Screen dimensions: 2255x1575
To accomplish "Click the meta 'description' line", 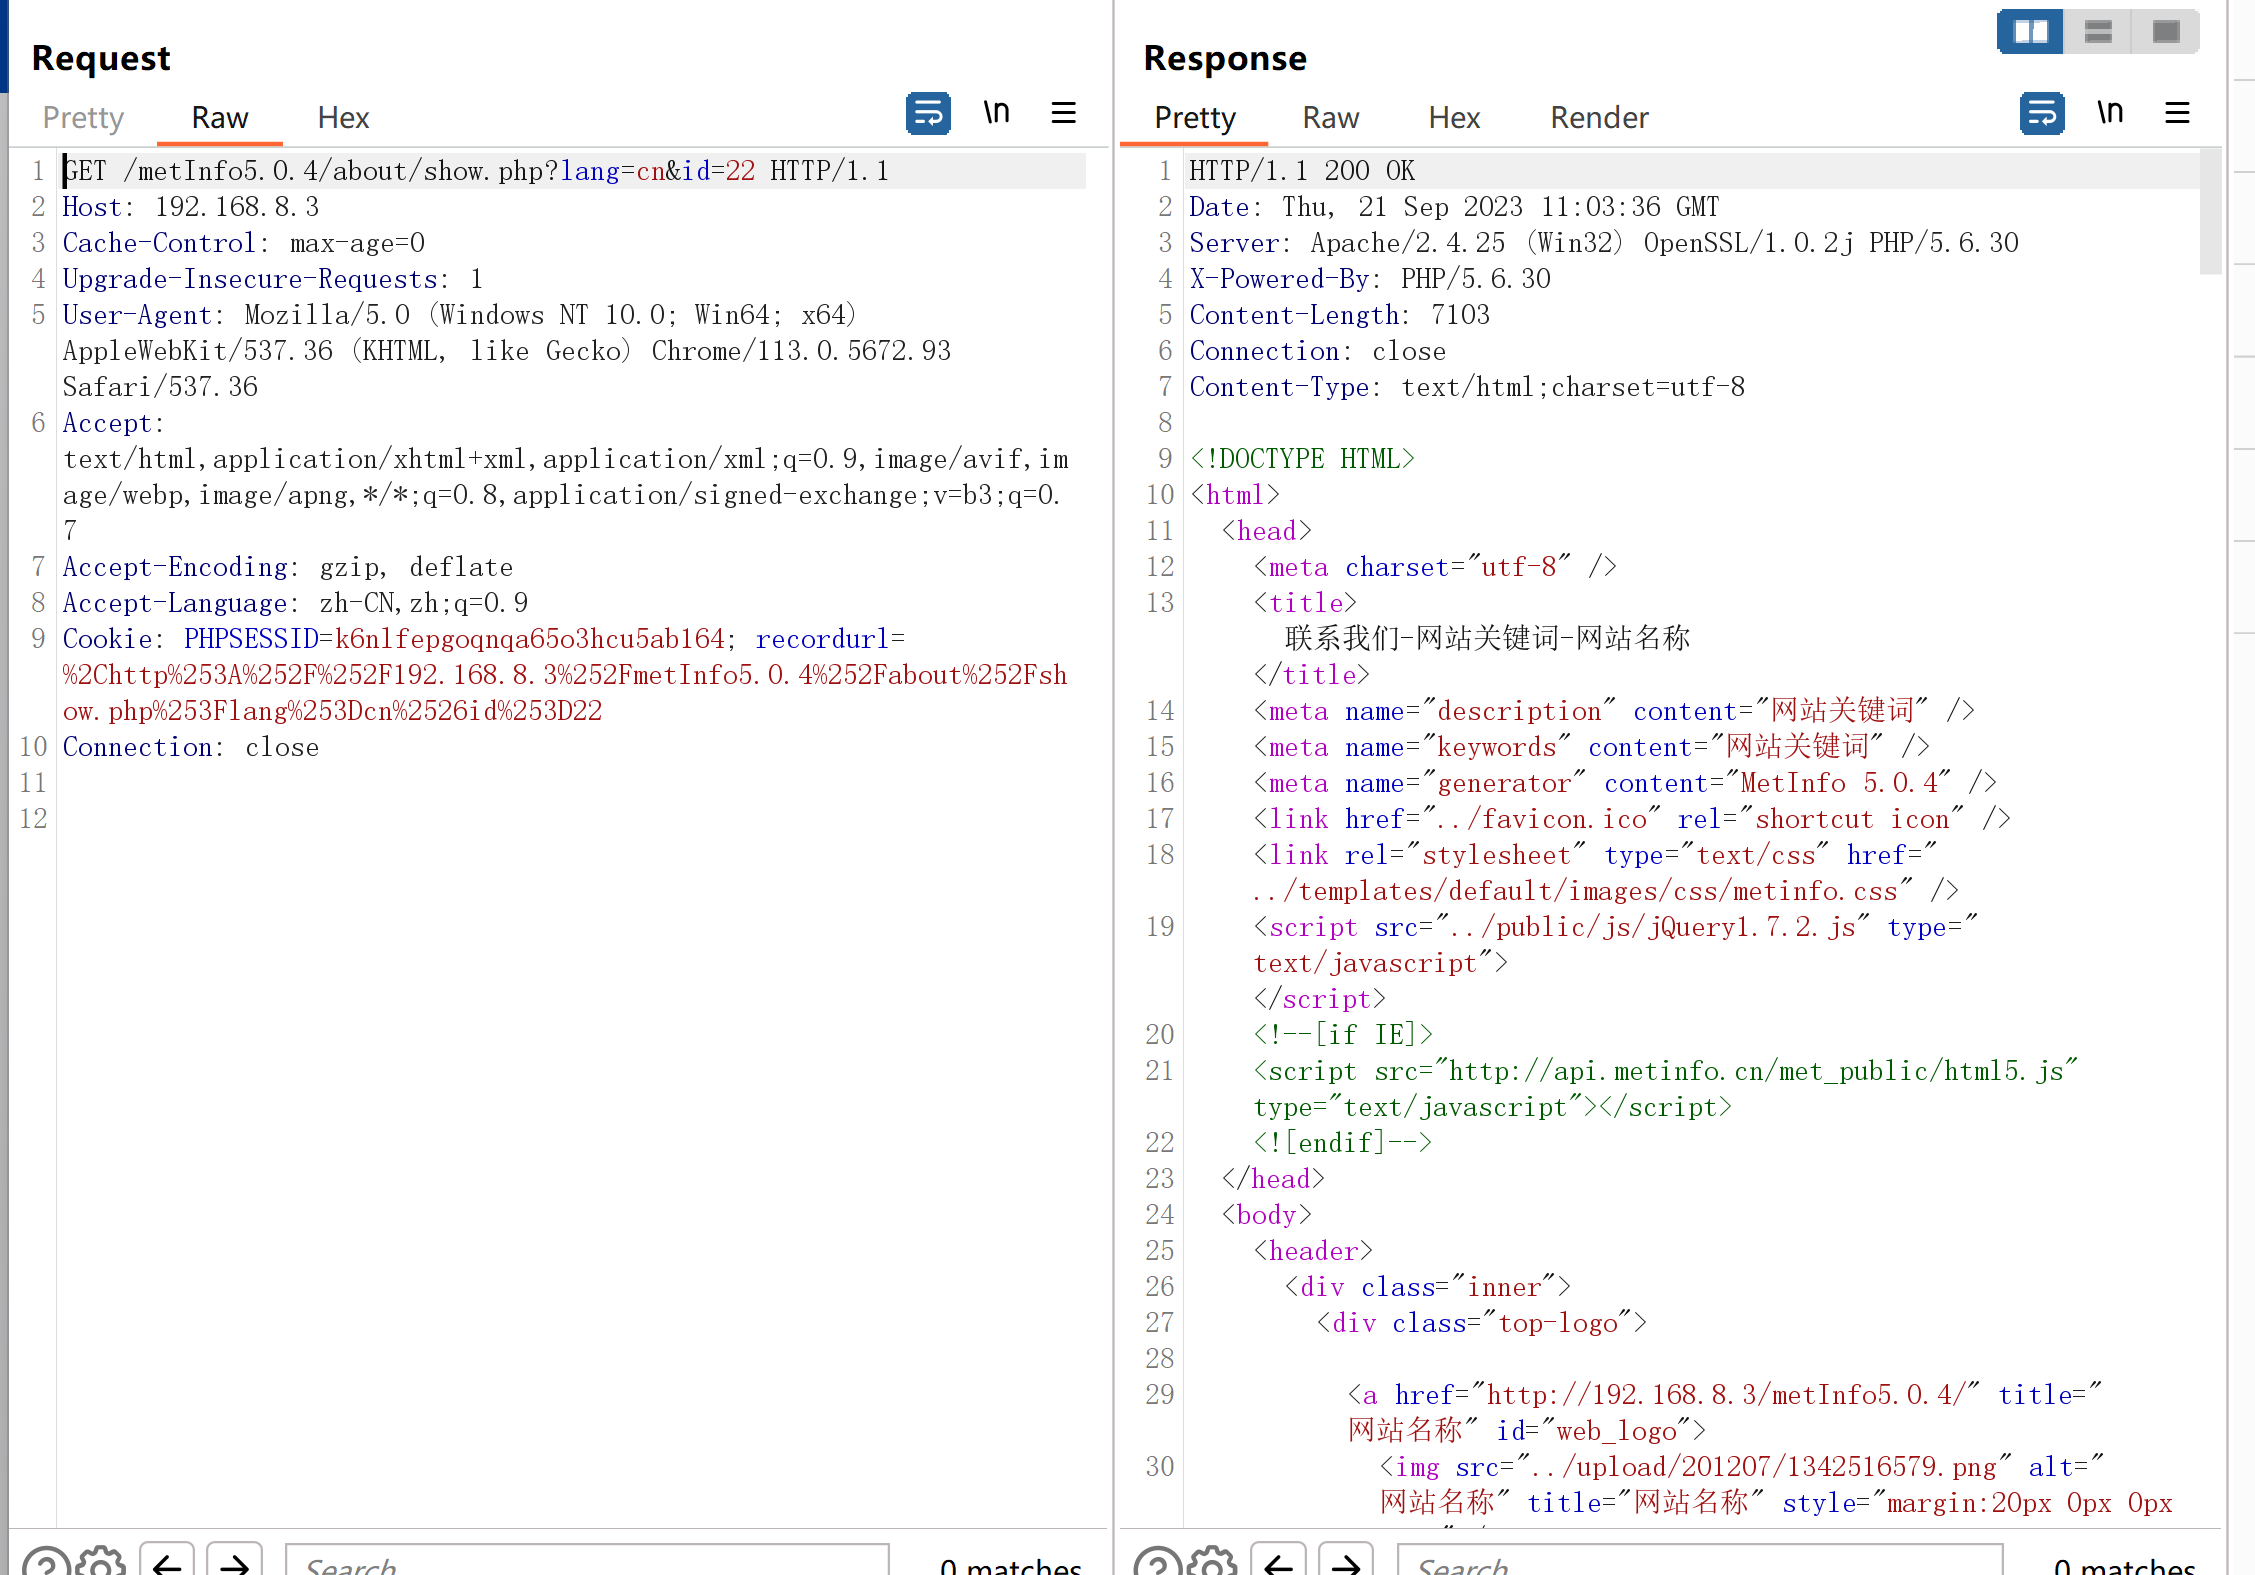I will pos(1614,711).
